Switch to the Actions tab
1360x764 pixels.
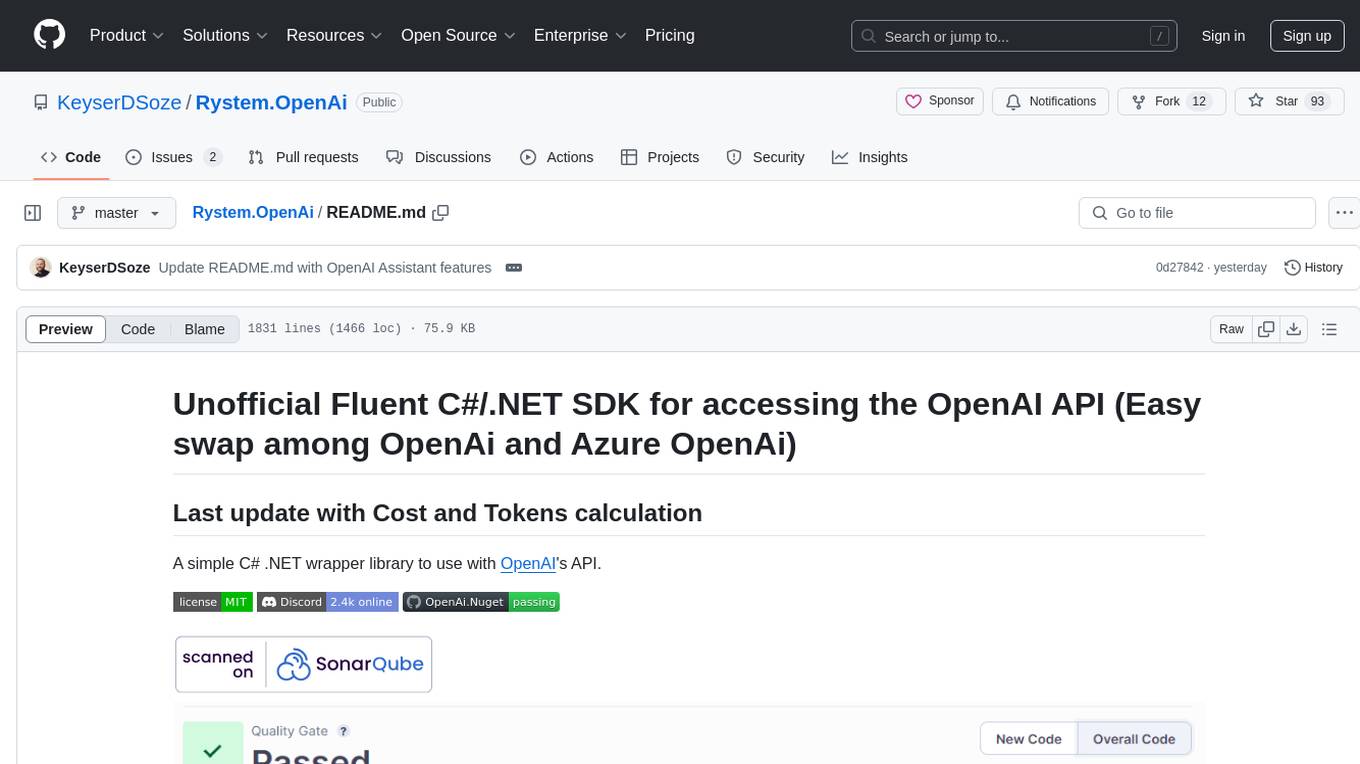pos(557,157)
